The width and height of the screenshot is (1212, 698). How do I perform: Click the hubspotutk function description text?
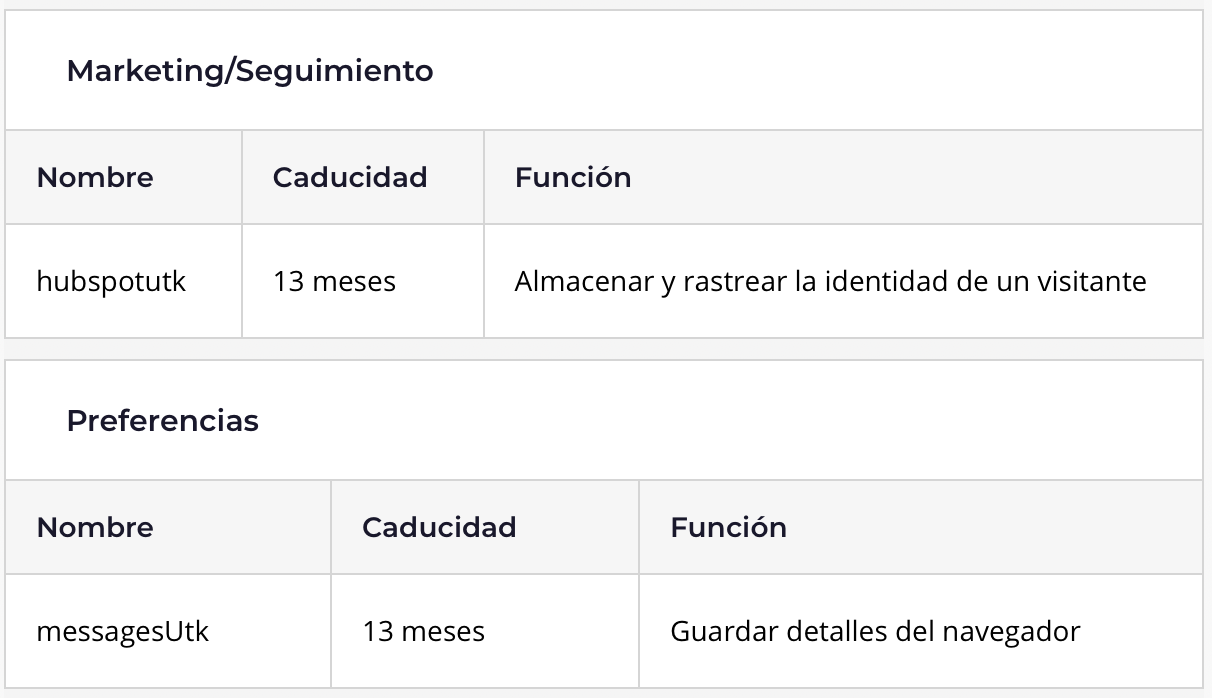(x=830, y=282)
